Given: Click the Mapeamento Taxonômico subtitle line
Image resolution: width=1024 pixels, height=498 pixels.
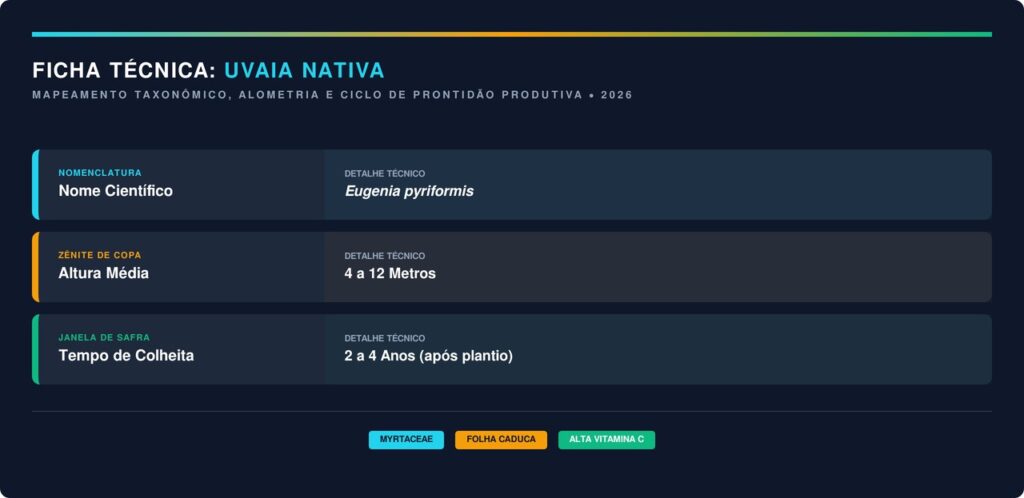Looking at the screenshot, I should point(332,95).
